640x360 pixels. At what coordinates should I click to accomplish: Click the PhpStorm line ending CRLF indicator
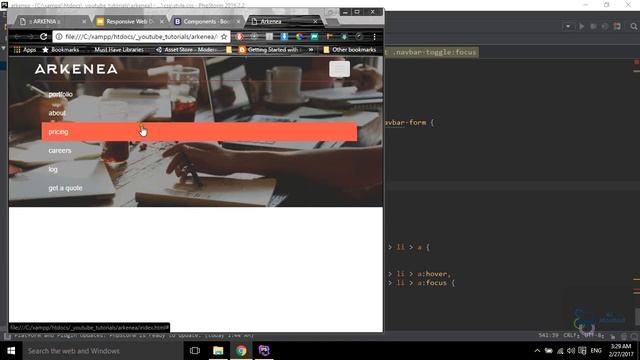(571, 336)
